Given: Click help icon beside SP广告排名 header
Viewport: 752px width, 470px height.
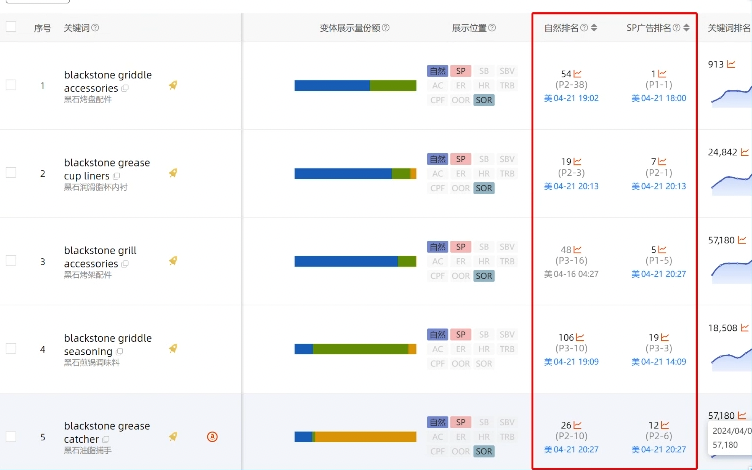Looking at the screenshot, I should point(677,28).
